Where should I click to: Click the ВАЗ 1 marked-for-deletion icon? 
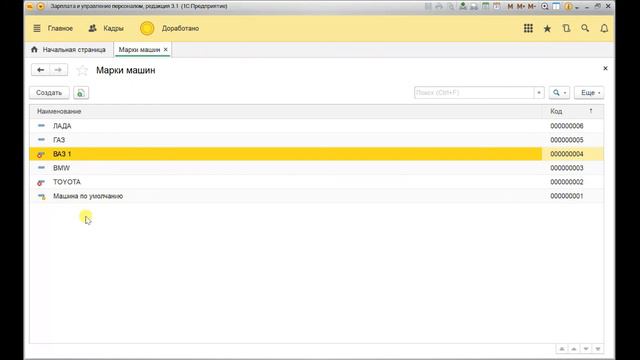[41, 154]
